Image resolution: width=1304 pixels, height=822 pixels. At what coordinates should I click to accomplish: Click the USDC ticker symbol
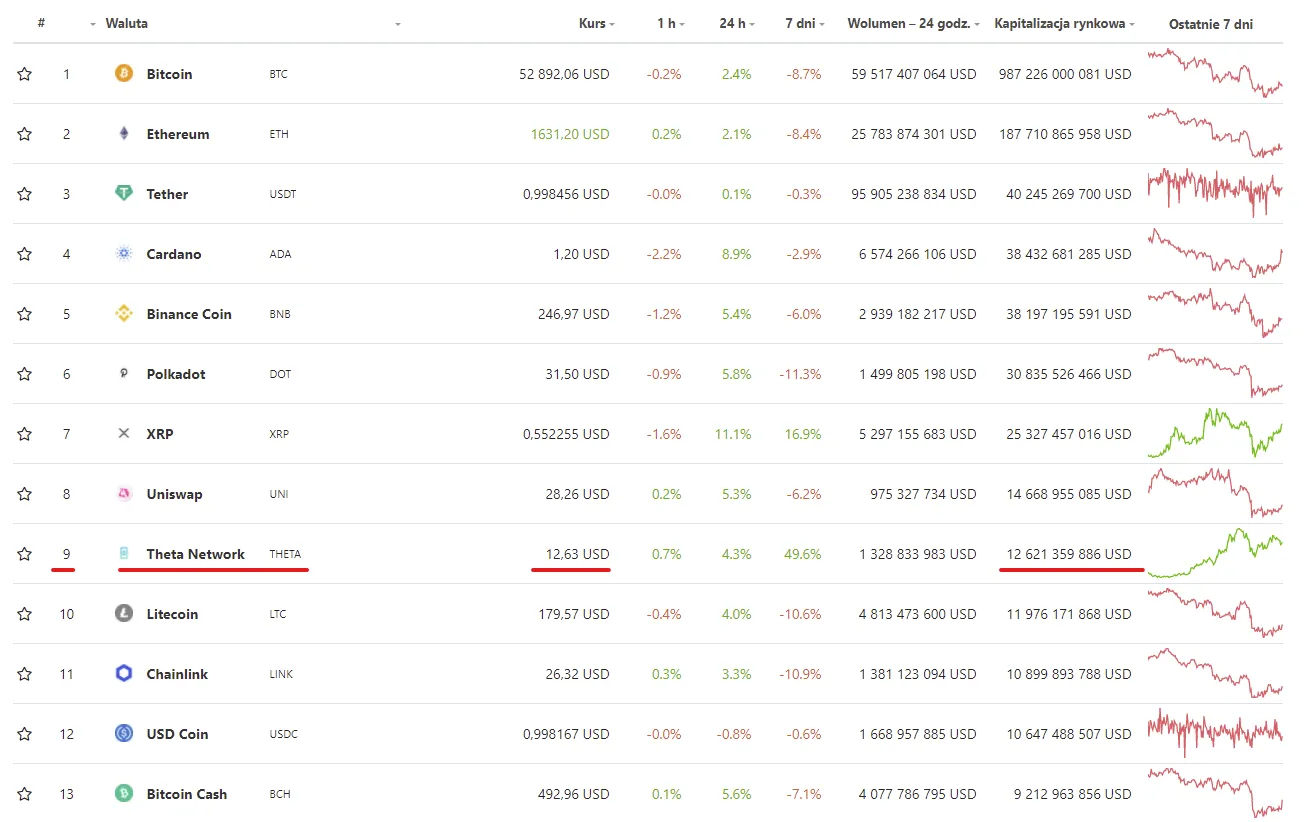pyautogui.click(x=283, y=734)
